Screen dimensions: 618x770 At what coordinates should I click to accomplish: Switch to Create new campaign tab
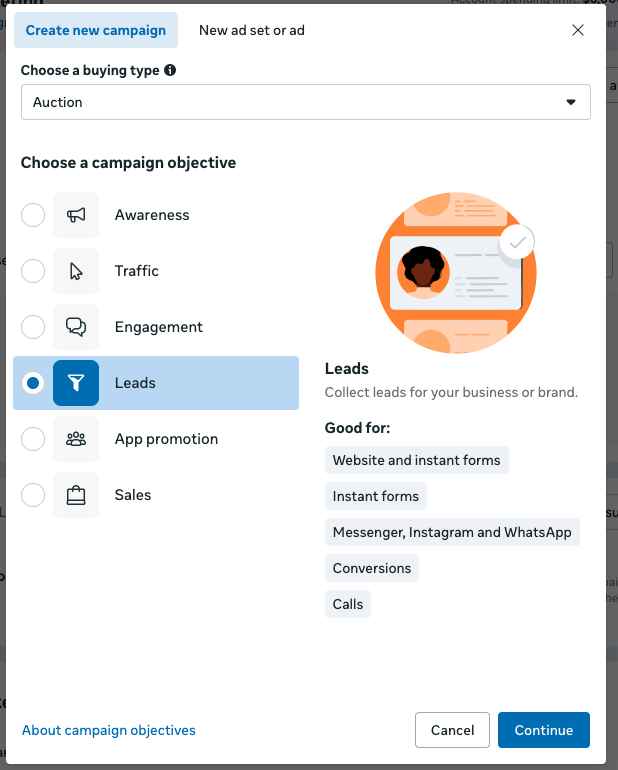(96, 30)
